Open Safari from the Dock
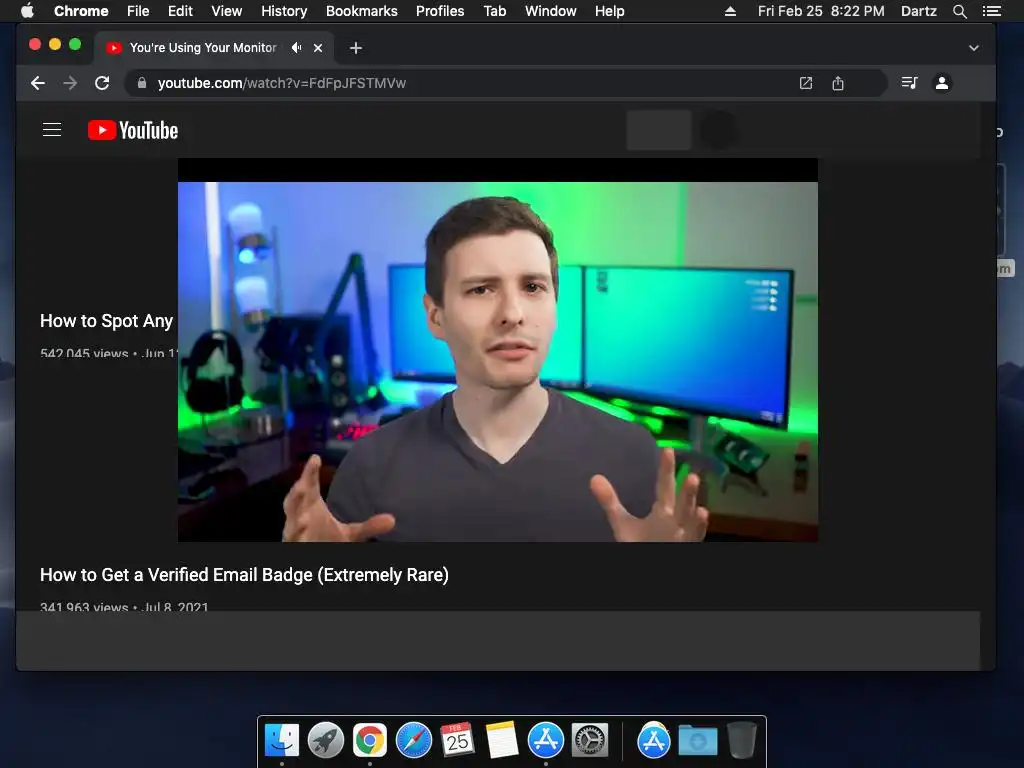 click(x=413, y=740)
